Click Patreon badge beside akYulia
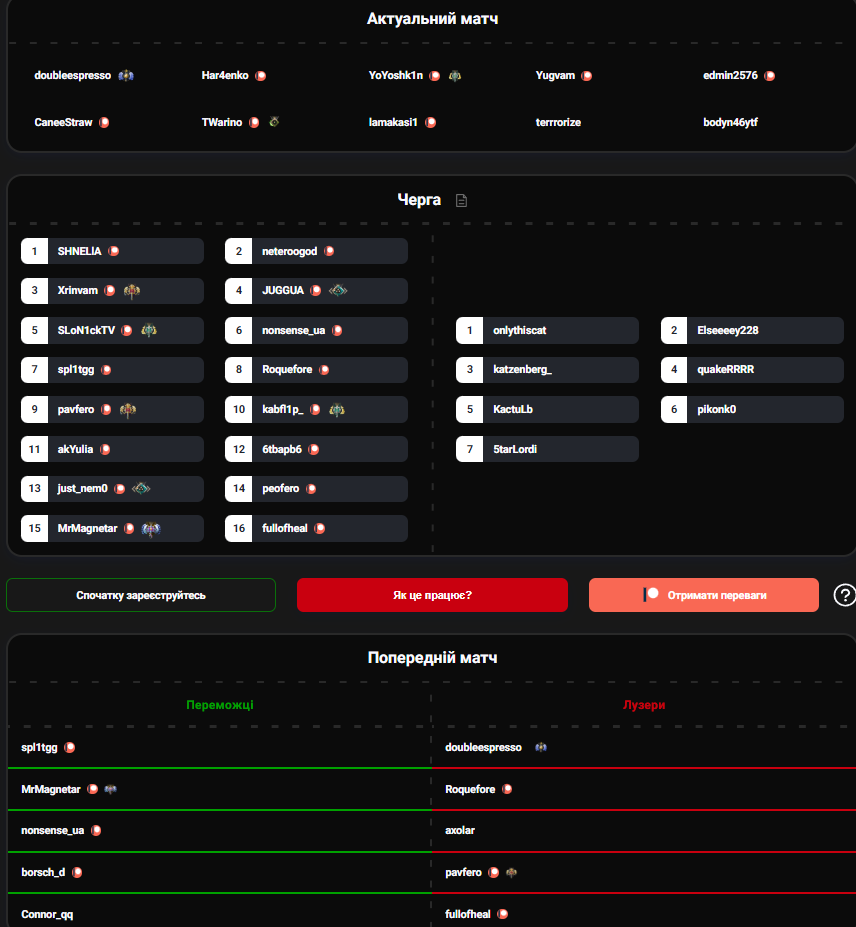Screen dimensions: 856x927 pos(105,449)
